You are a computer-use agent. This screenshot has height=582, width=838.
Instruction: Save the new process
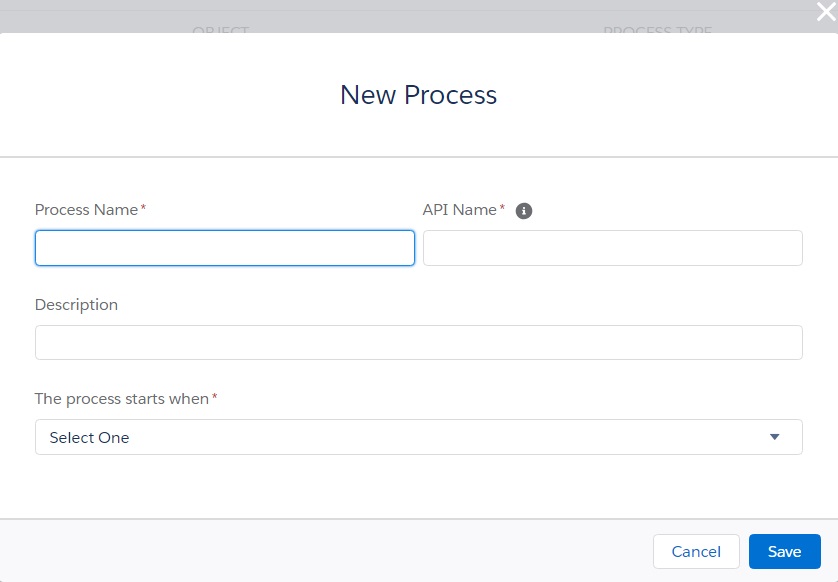click(785, 552)
